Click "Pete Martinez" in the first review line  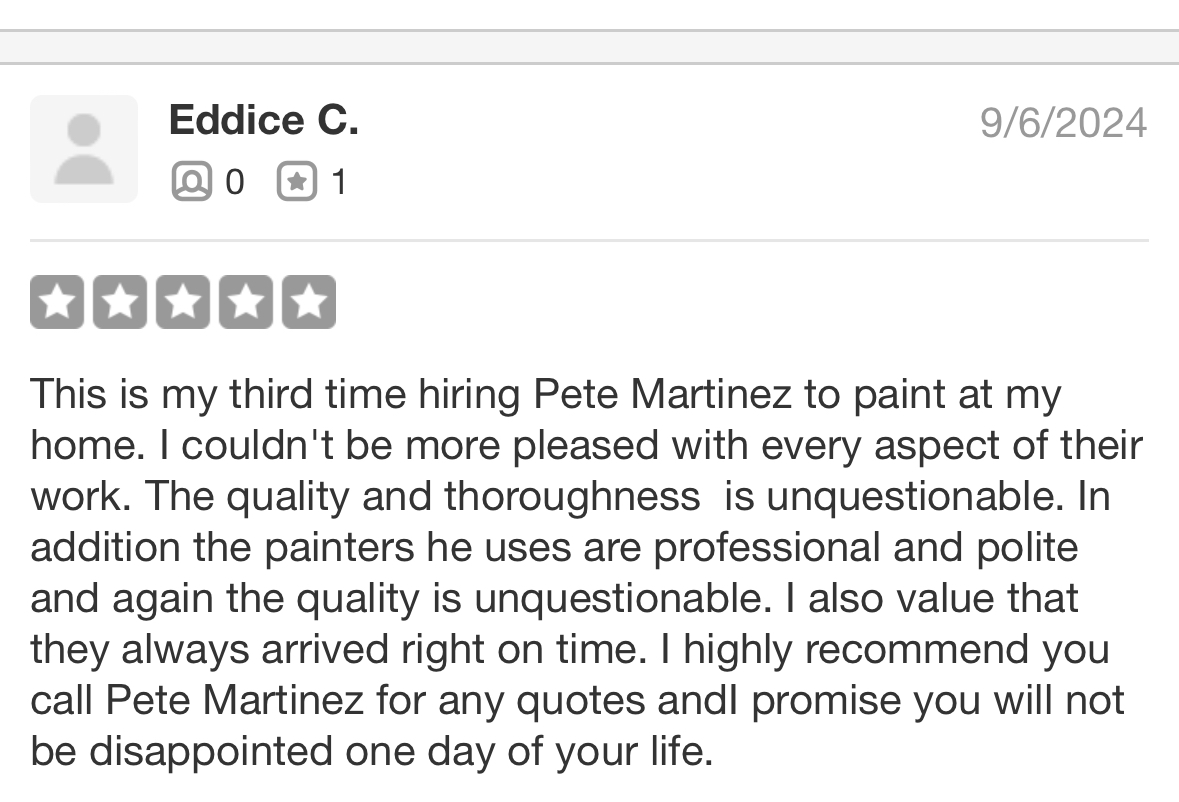(x=663, y=394)
